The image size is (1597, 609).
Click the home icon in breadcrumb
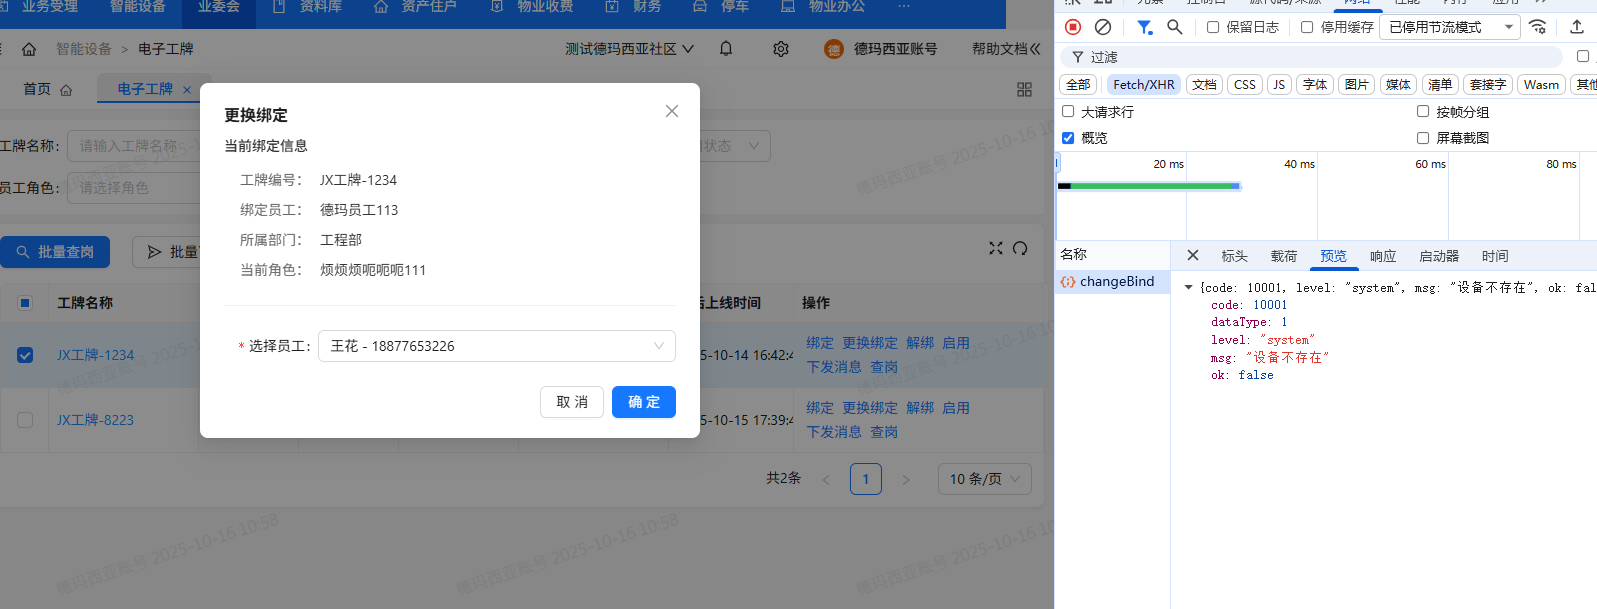[x=28, y=49]
